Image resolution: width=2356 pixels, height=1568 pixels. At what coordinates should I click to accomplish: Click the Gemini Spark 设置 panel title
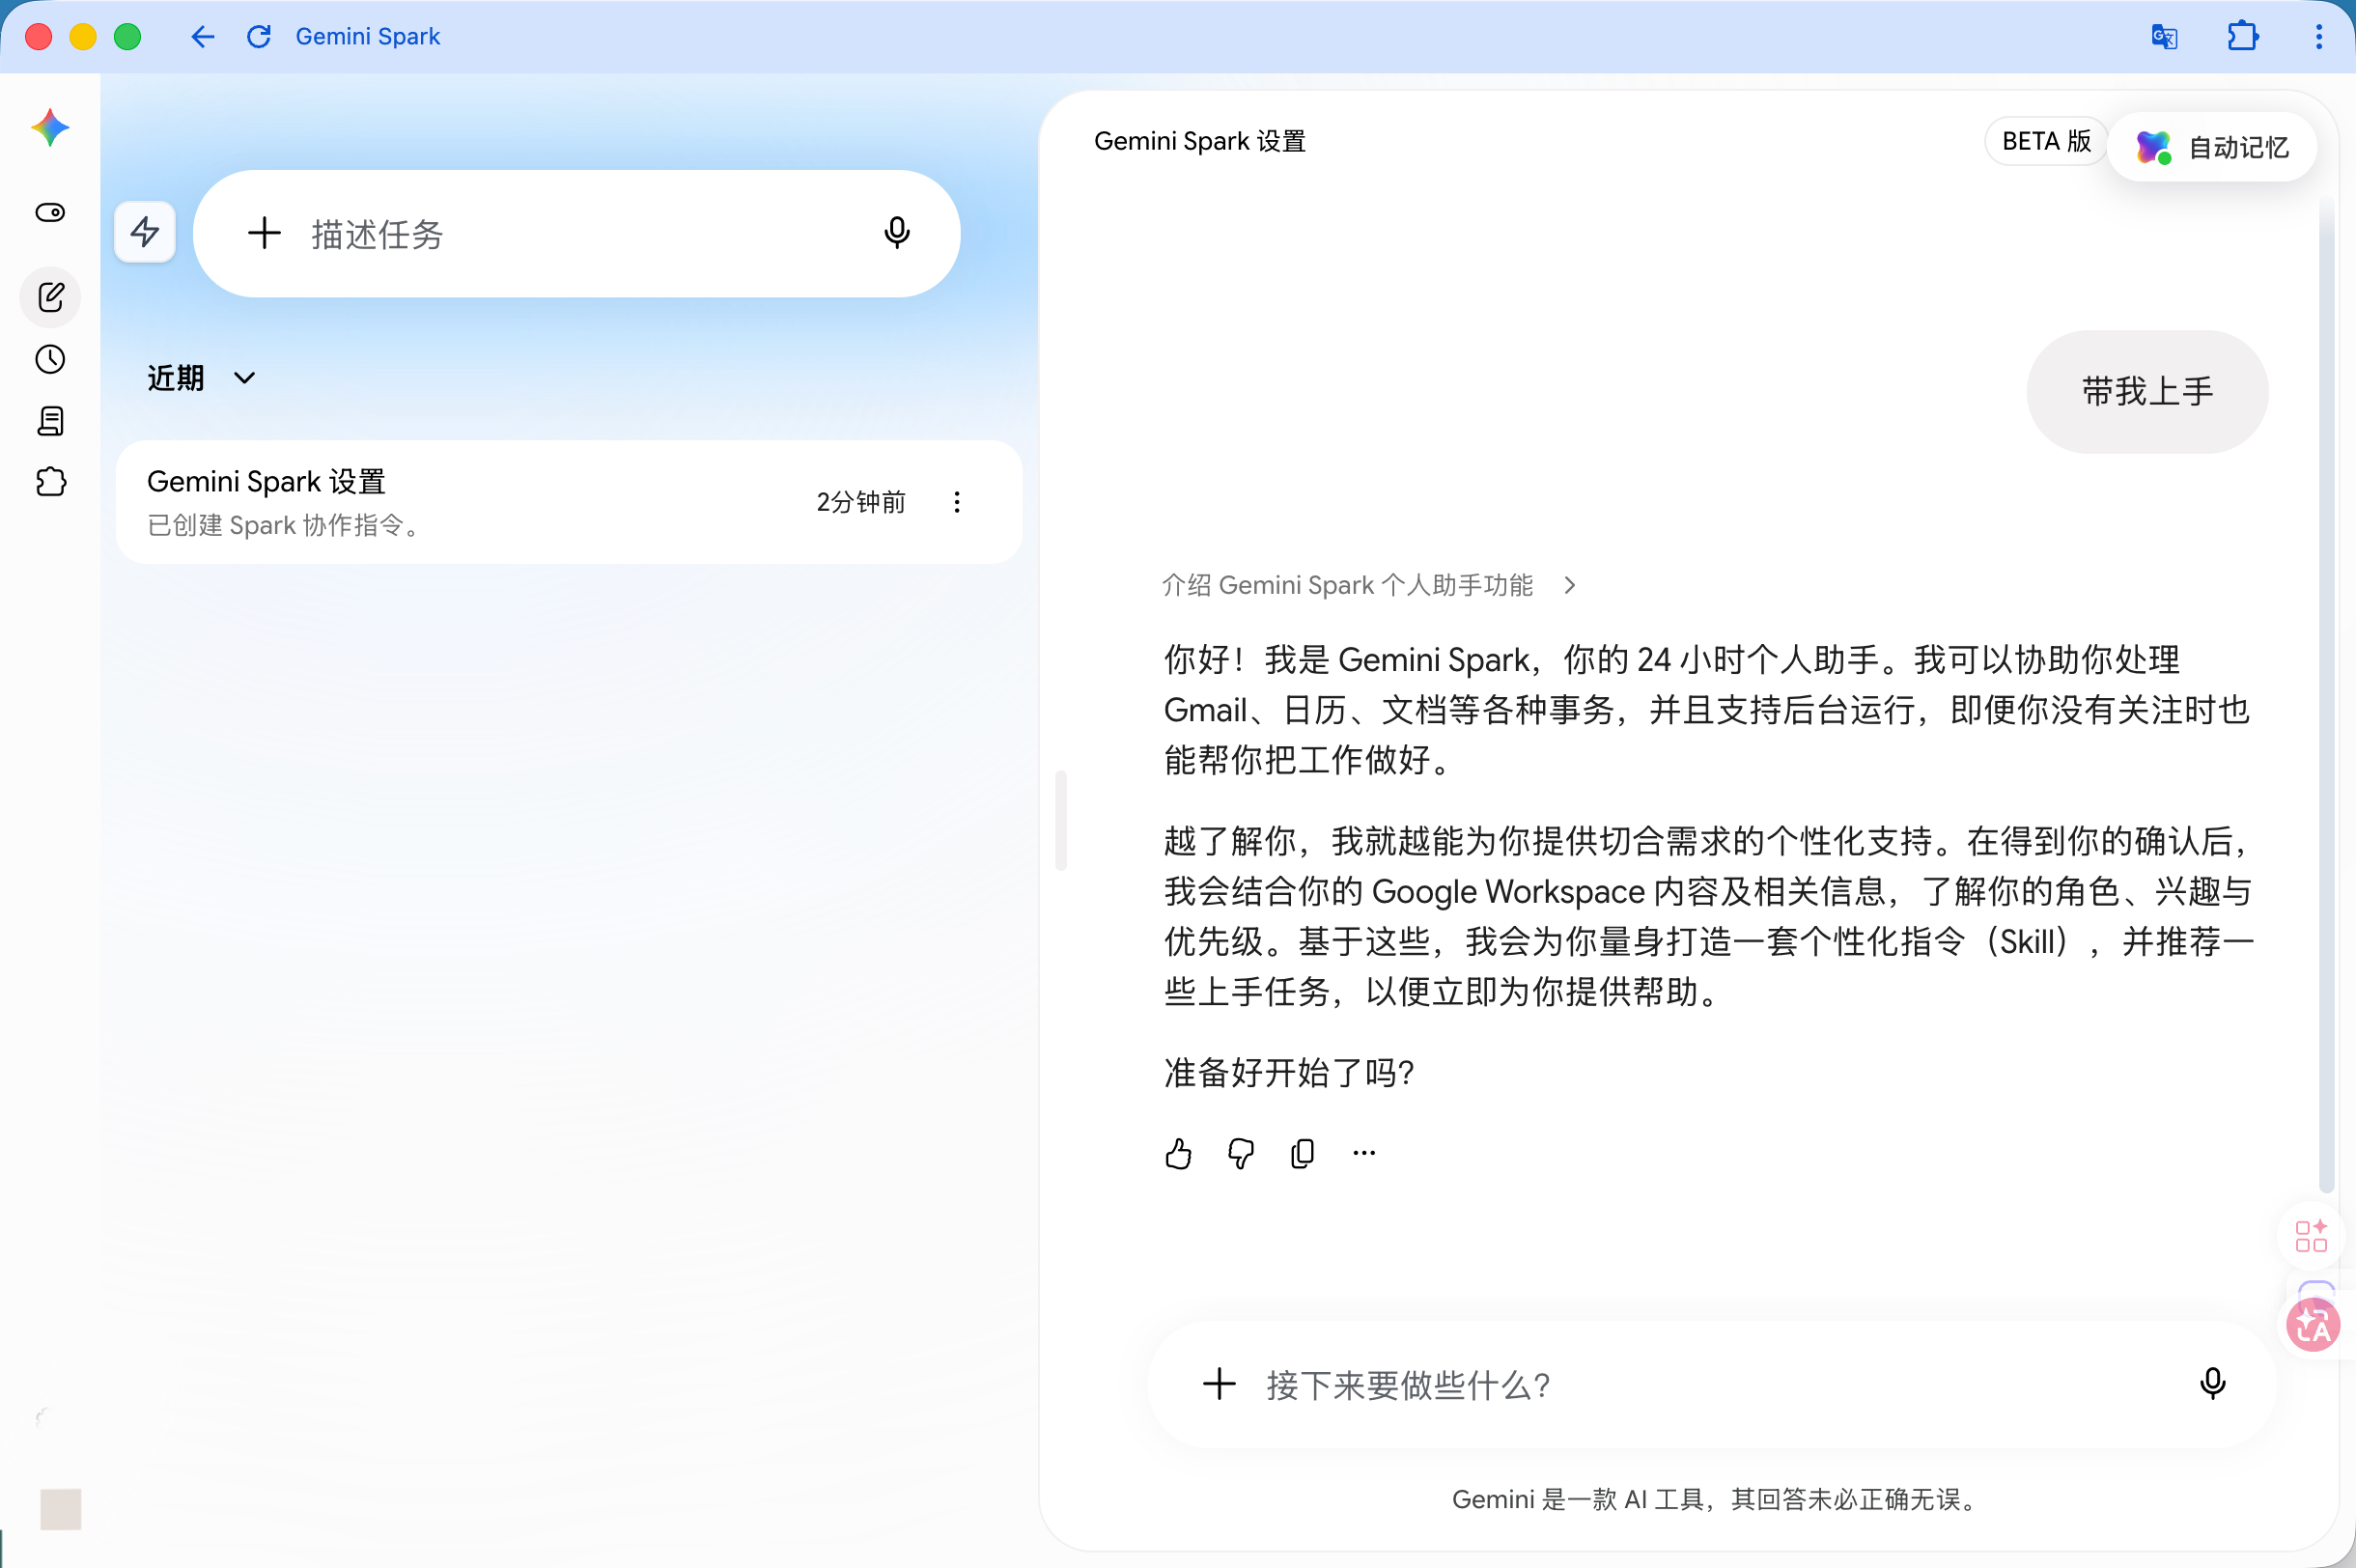[x=1200, y=141]
